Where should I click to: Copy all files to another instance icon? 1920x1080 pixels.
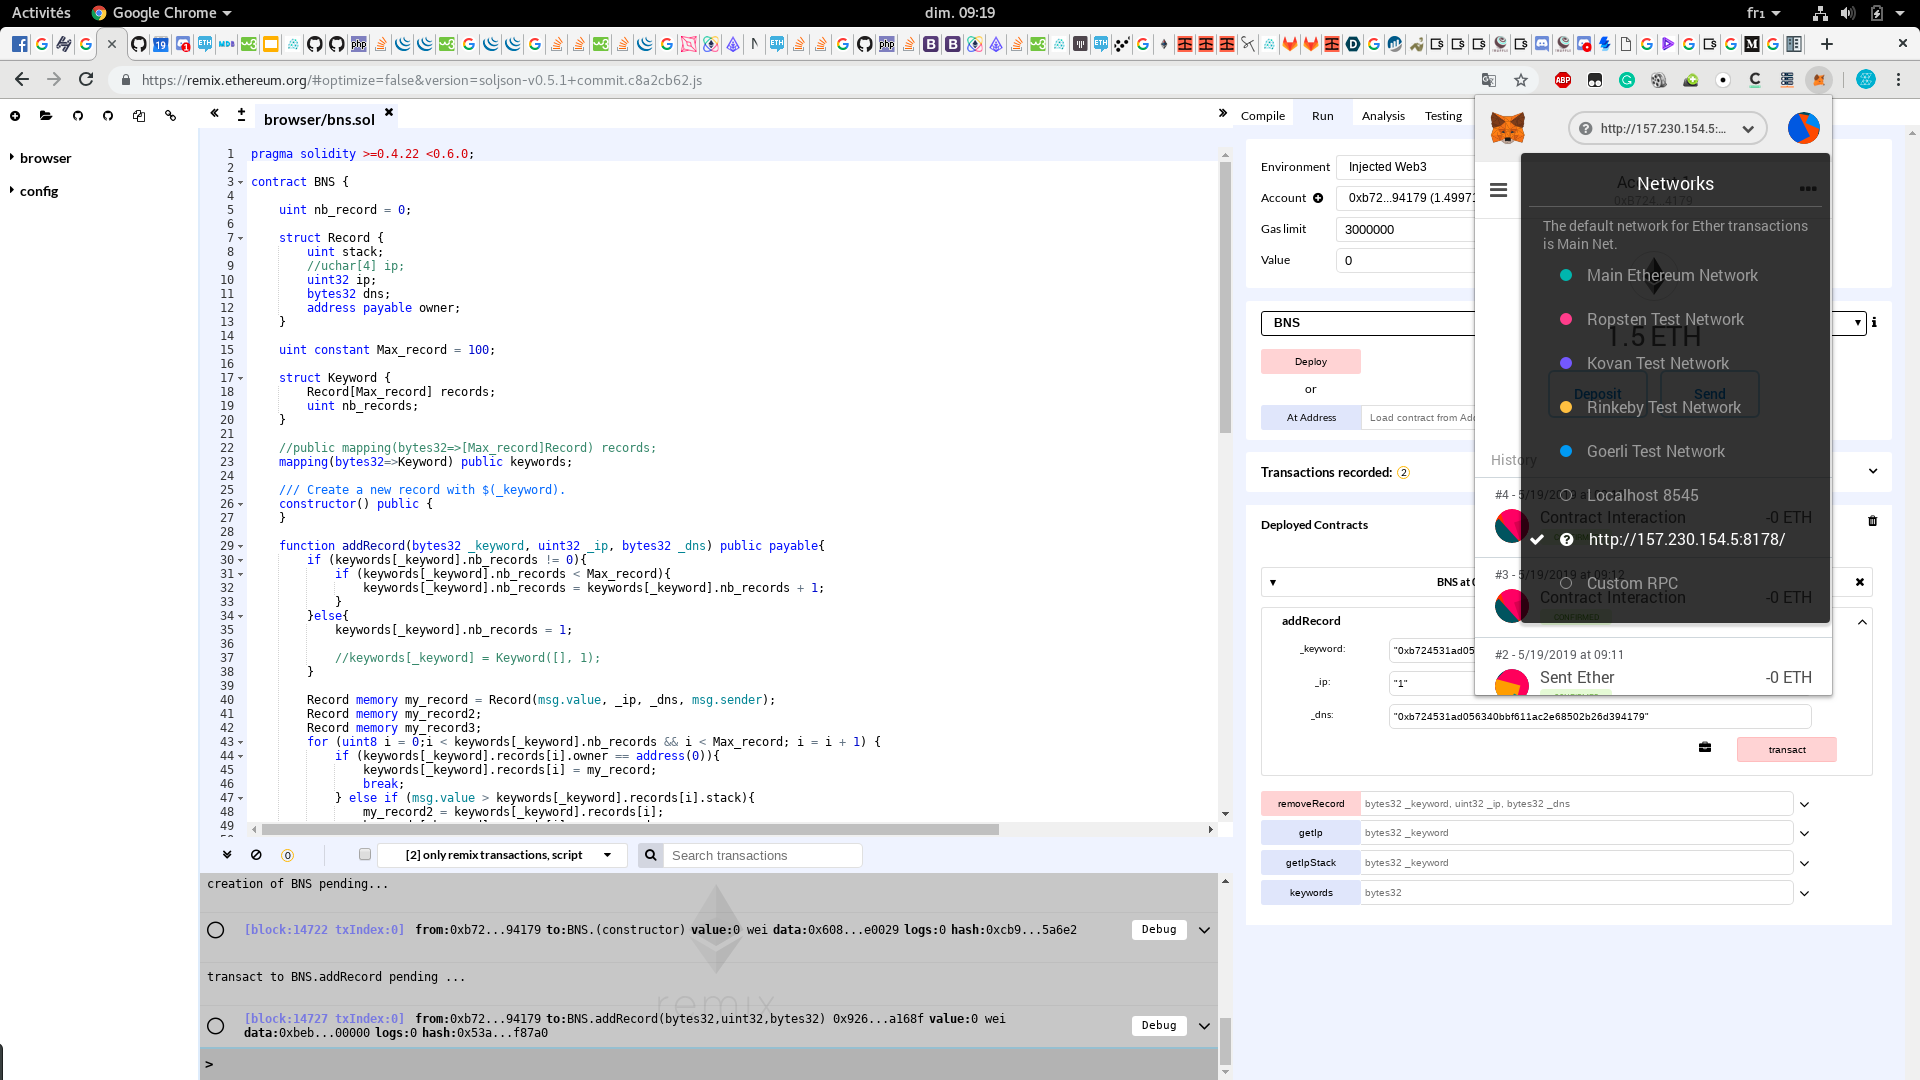point(139,116)
